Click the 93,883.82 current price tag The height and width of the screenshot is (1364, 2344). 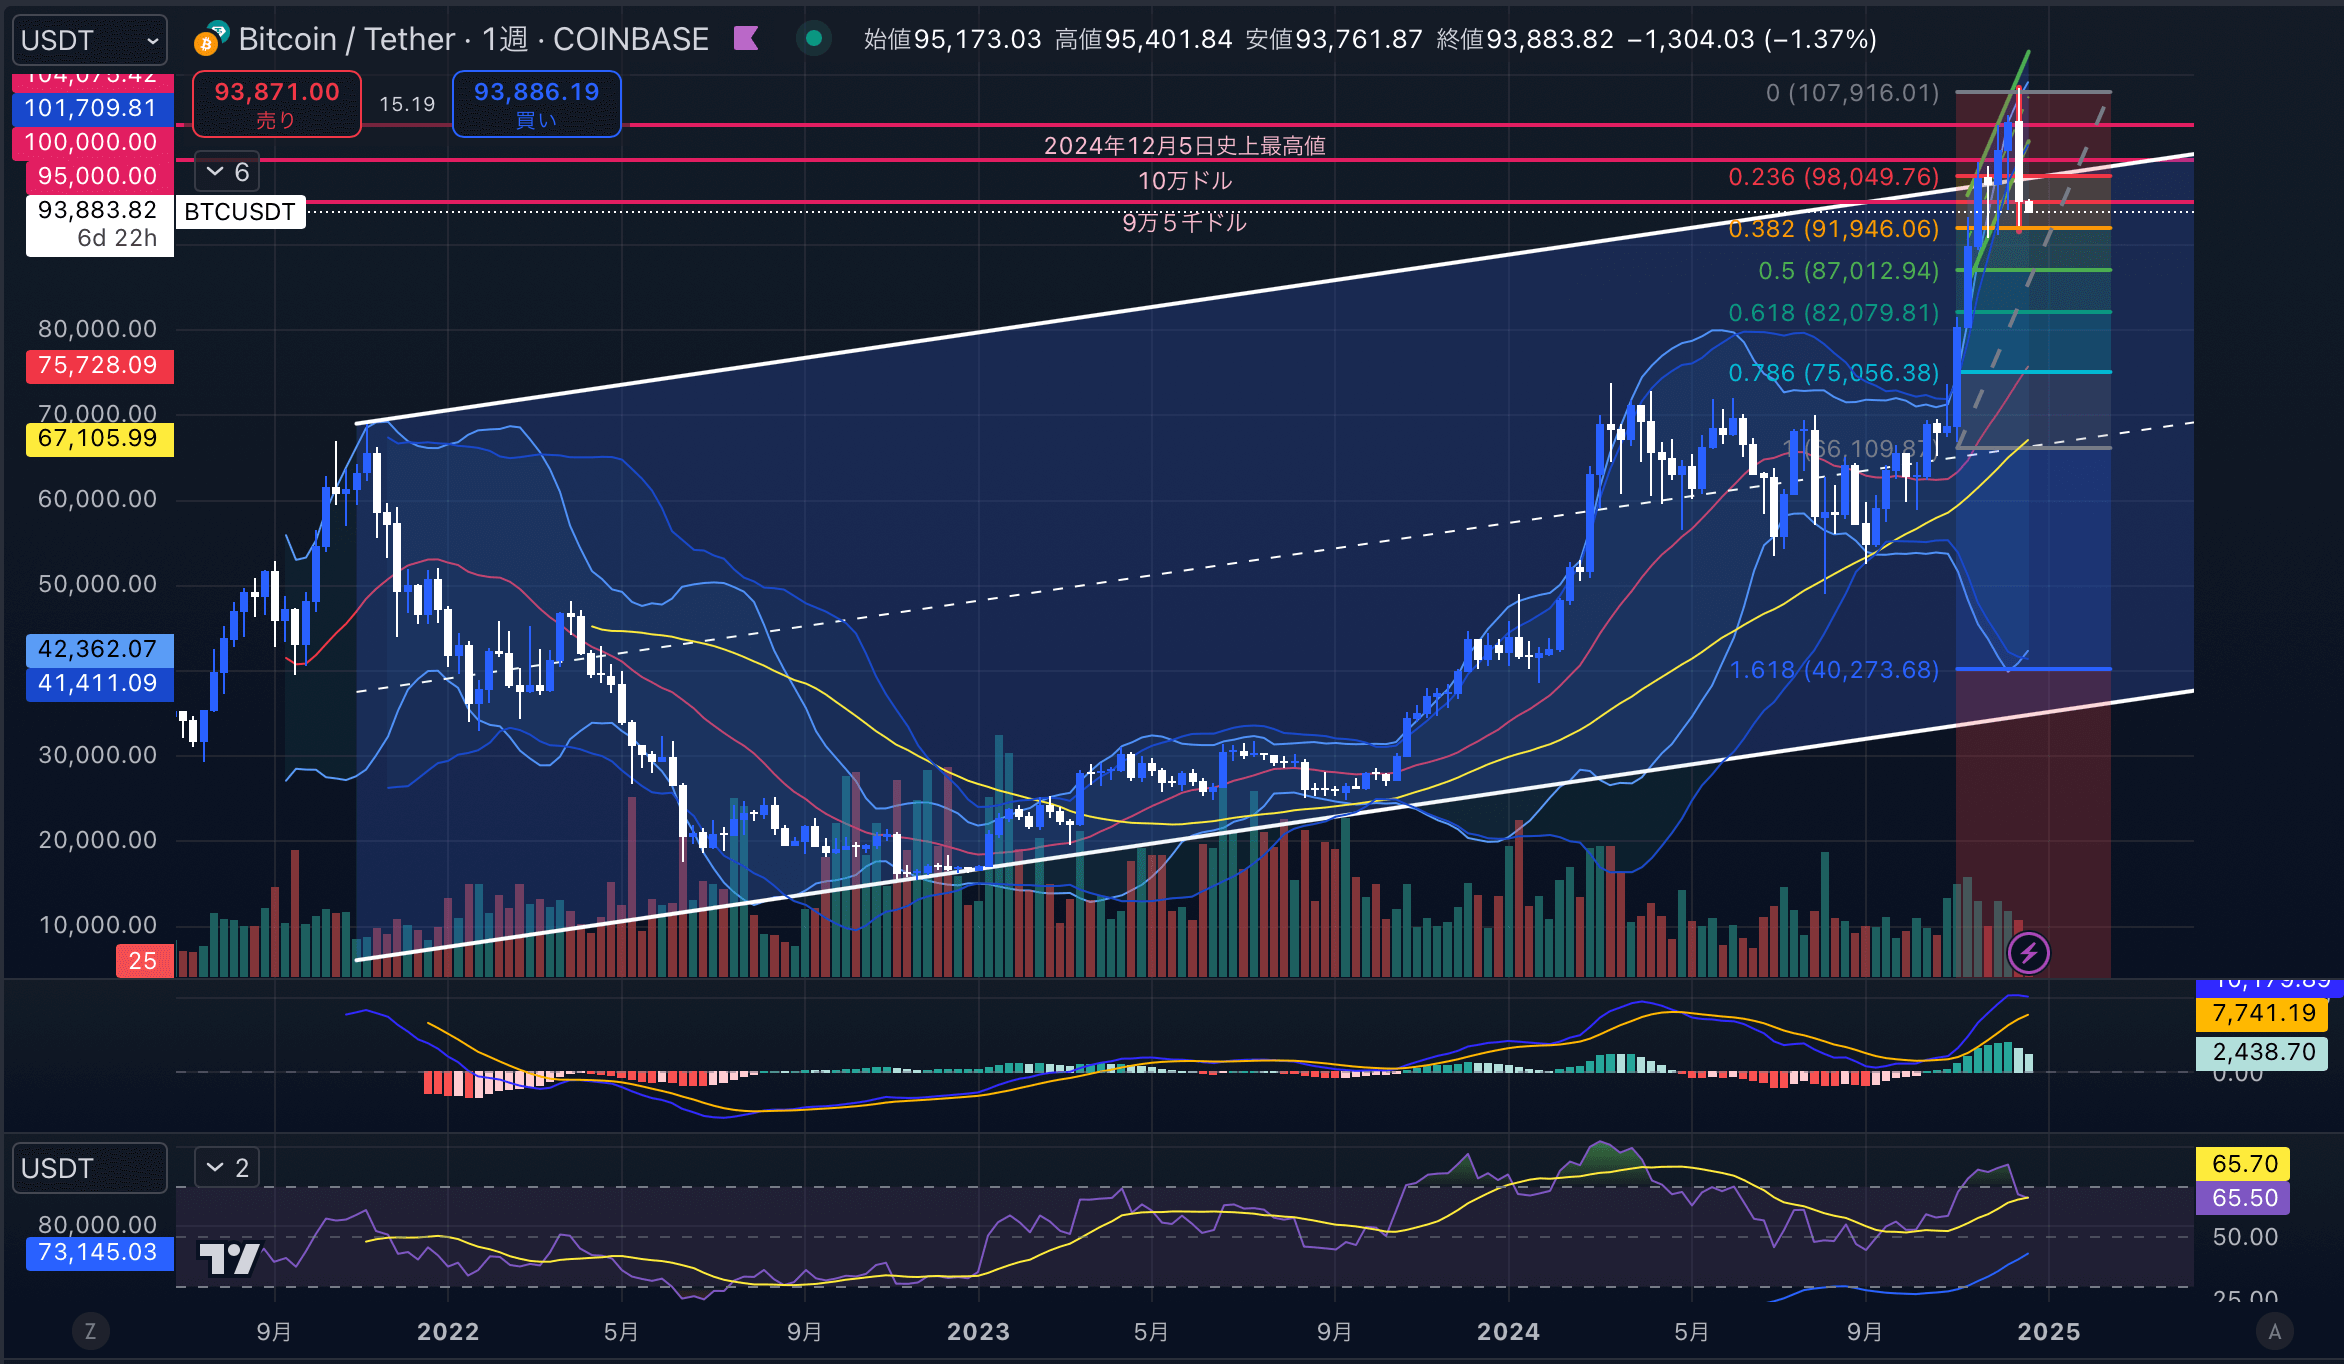(x=100, y=210)
